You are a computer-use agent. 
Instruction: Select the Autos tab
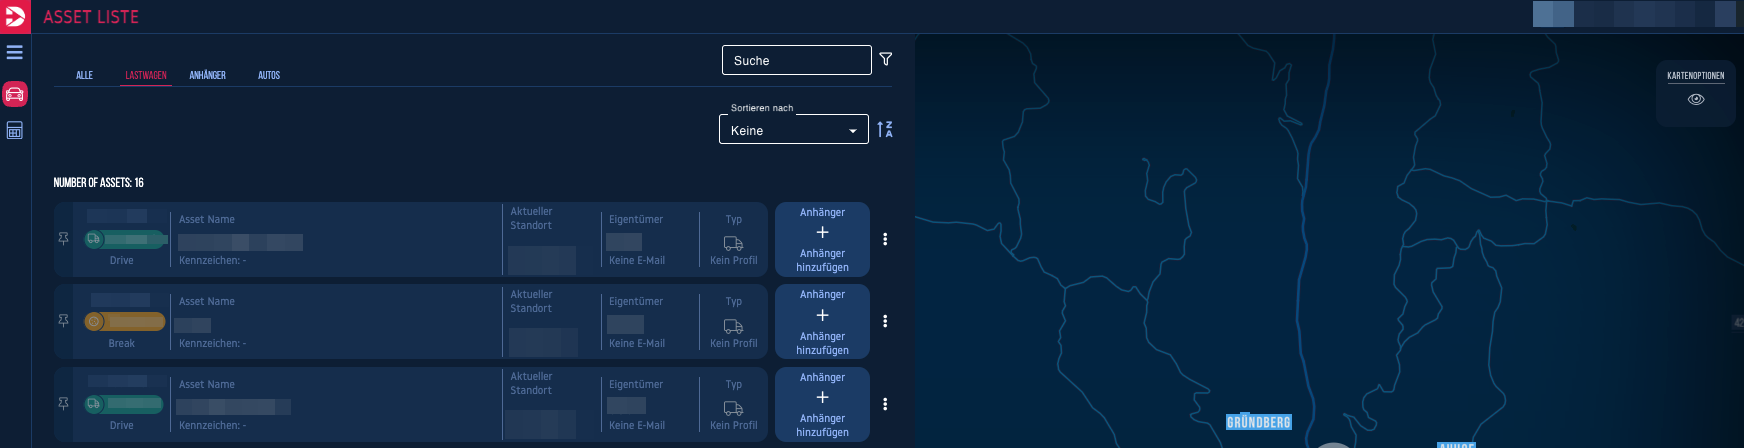269,75
